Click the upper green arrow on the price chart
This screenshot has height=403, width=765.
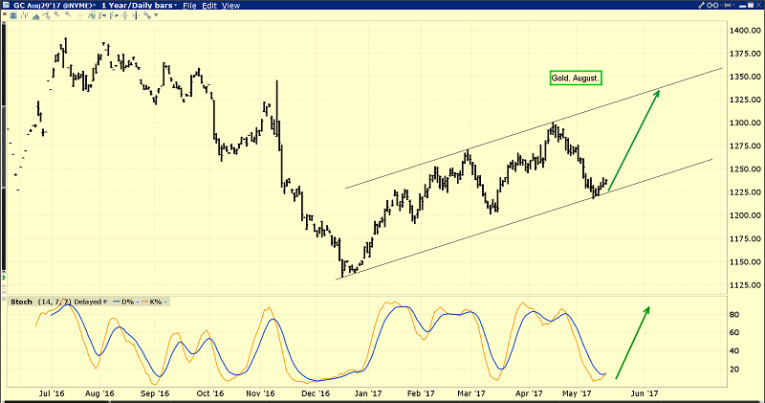tap(634, 138)
